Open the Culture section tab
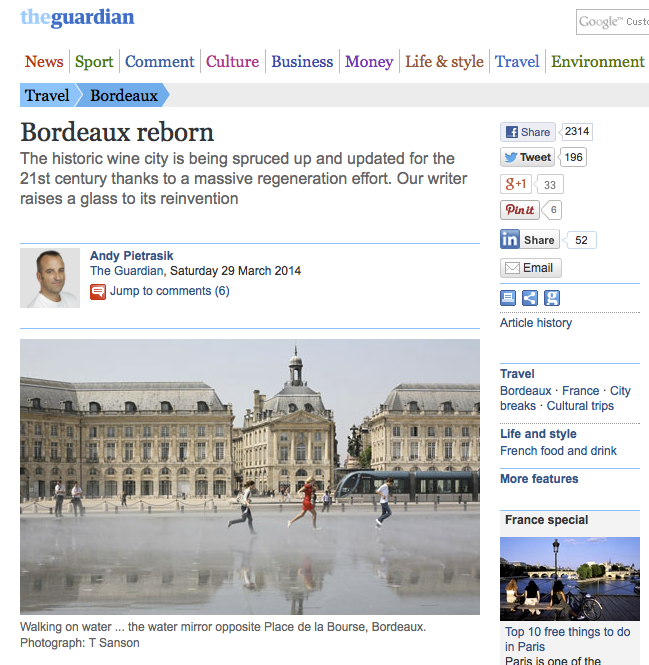649x665 pixels. [x=232, y=61]
